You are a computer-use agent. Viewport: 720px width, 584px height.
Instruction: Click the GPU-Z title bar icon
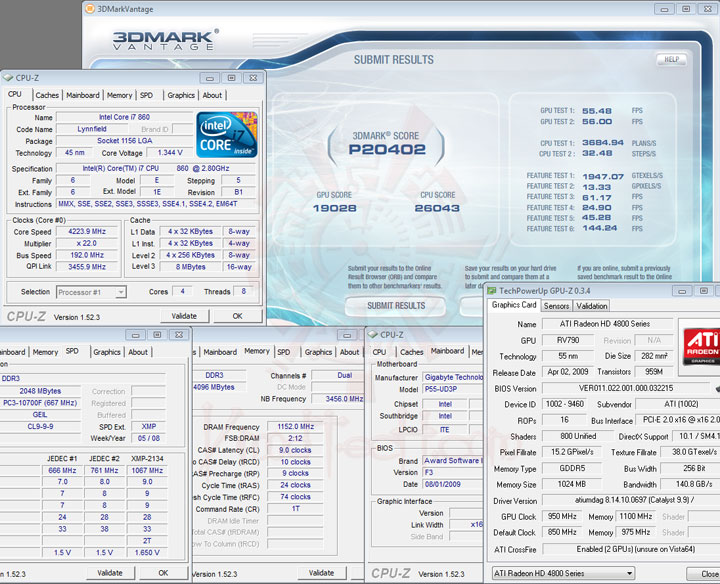tap(492, 291)
